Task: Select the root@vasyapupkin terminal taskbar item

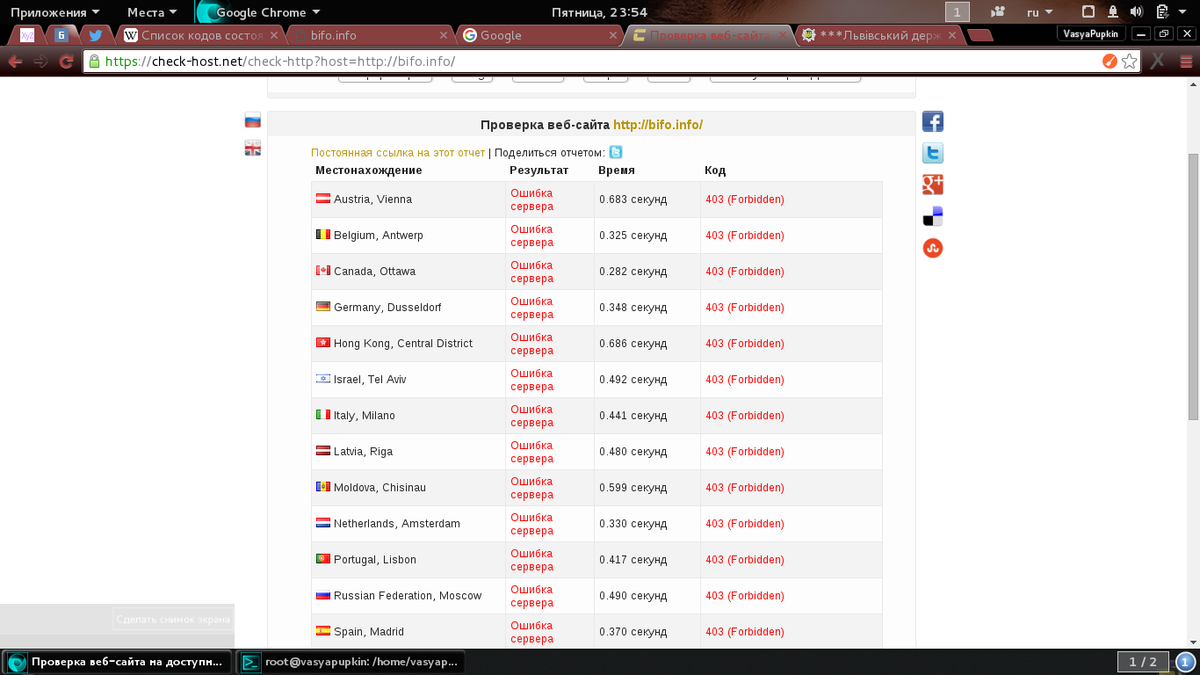Action: (350, 662)
